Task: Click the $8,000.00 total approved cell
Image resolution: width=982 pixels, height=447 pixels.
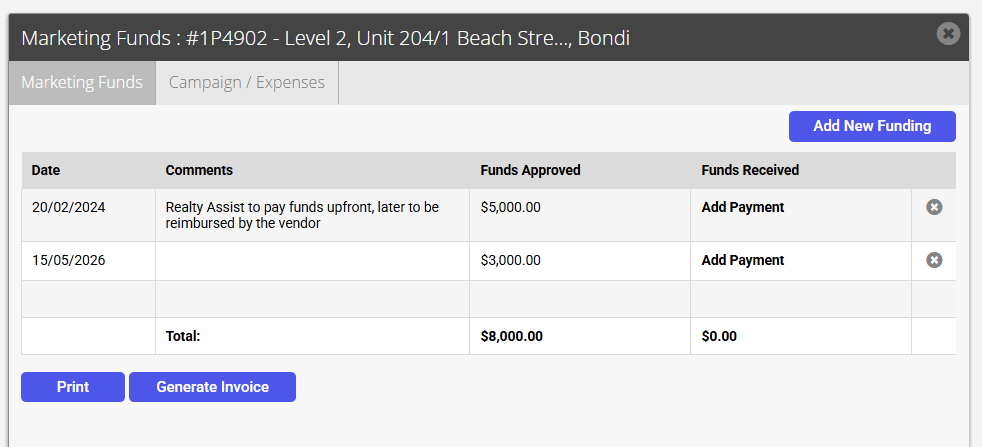Action: point(580,336)
